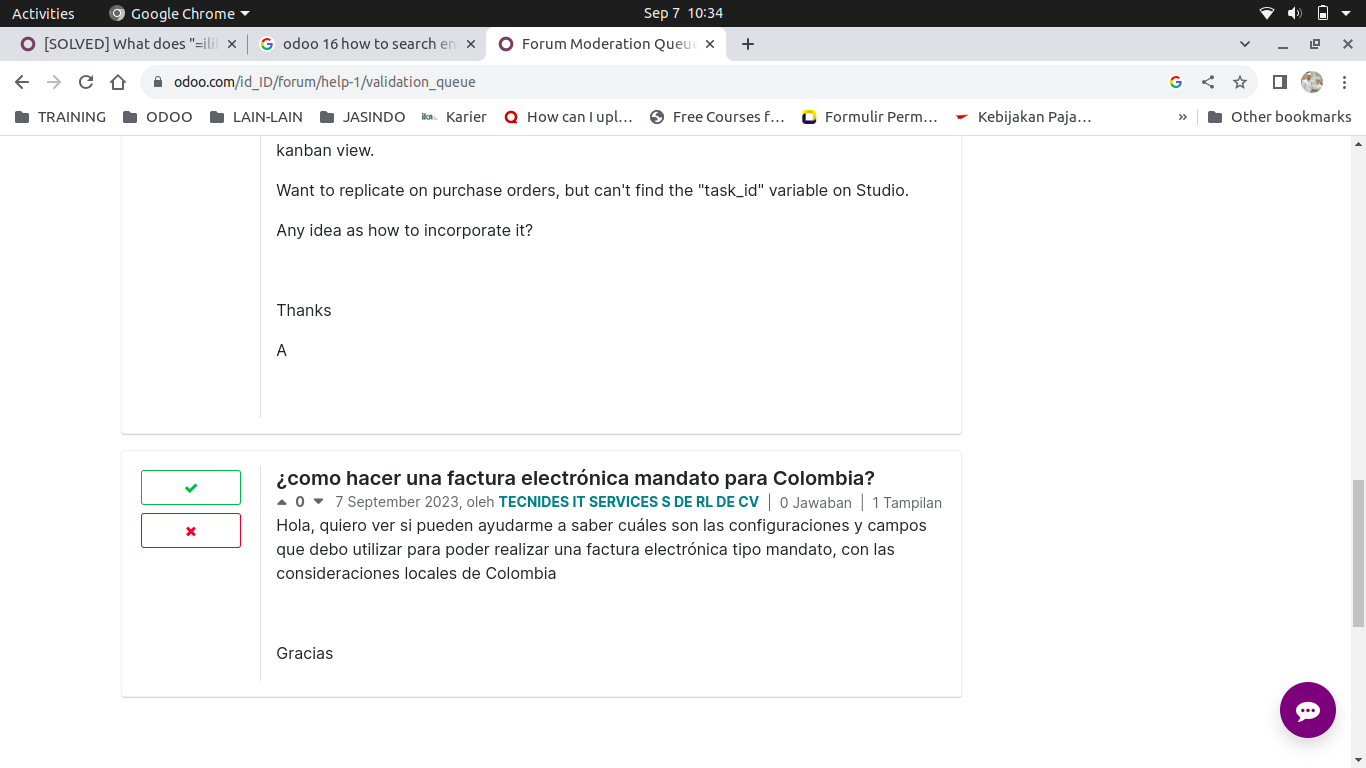Click the address bar URL field
Screen dimensions: 1366x768
pyautogui.click(x=600, y=82)
